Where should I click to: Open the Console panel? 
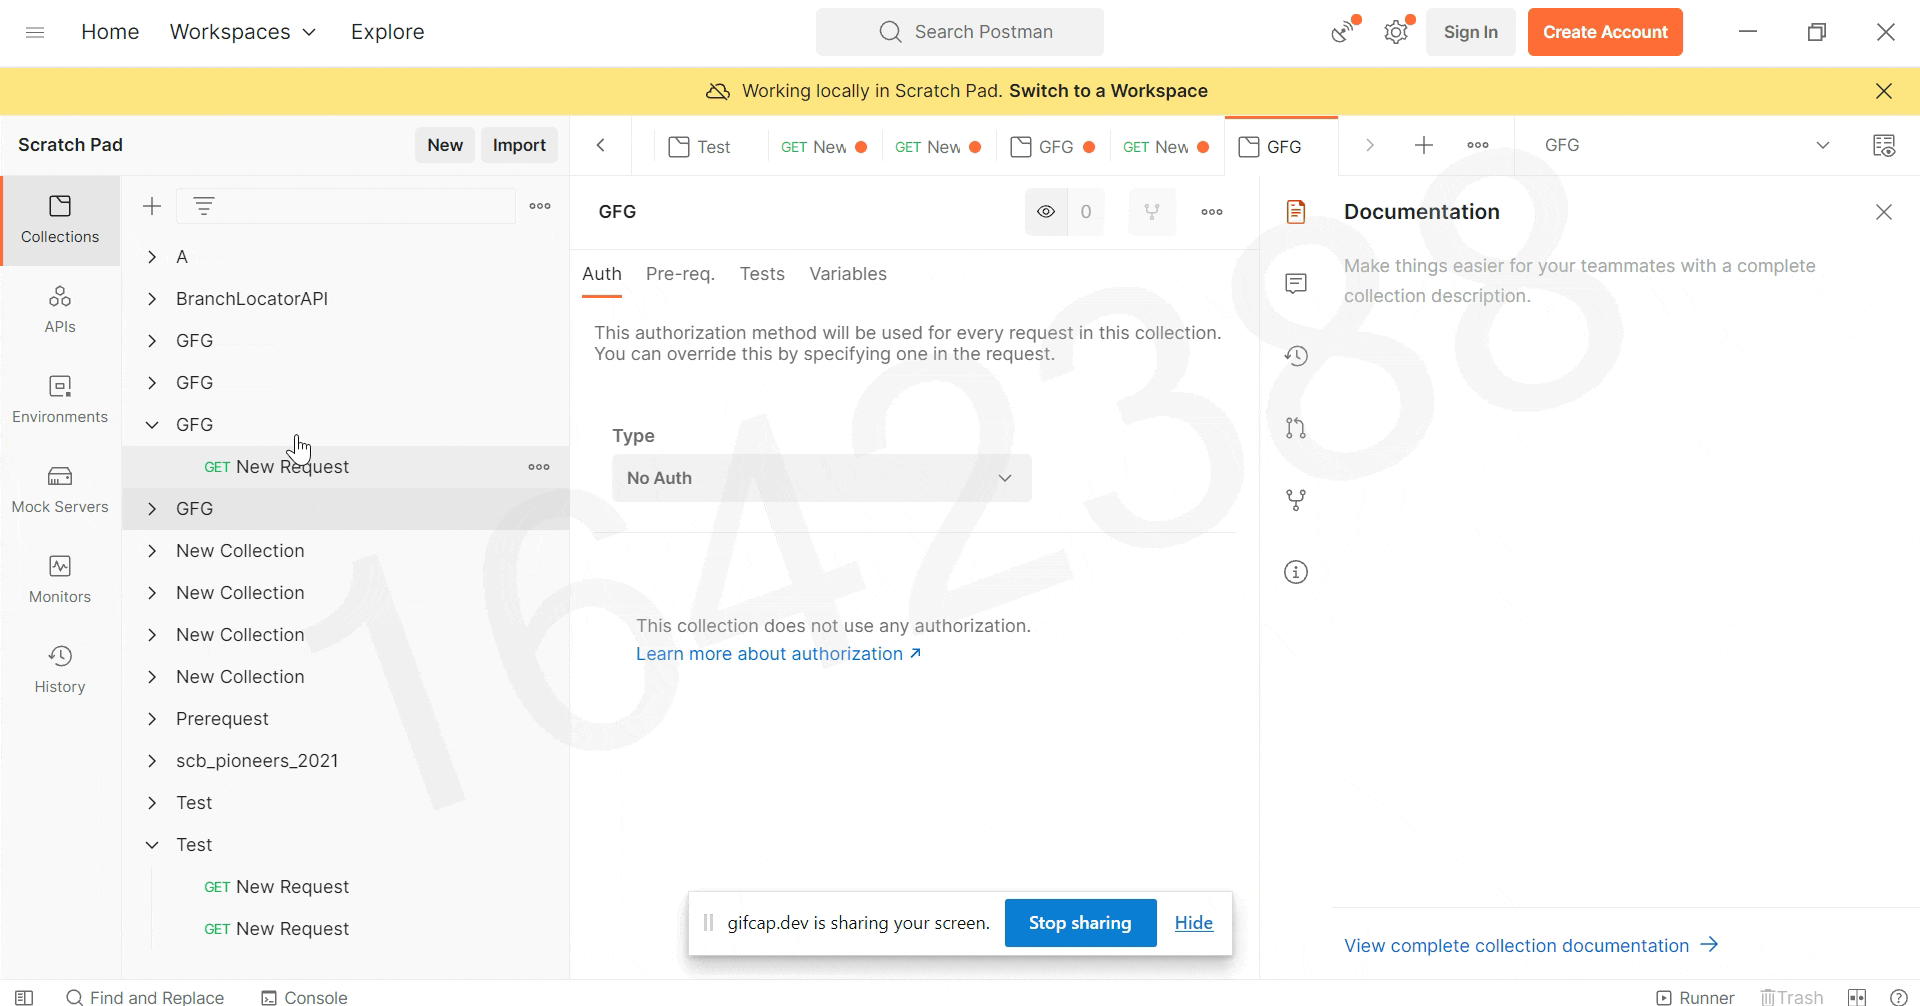(x=304, y=997)
